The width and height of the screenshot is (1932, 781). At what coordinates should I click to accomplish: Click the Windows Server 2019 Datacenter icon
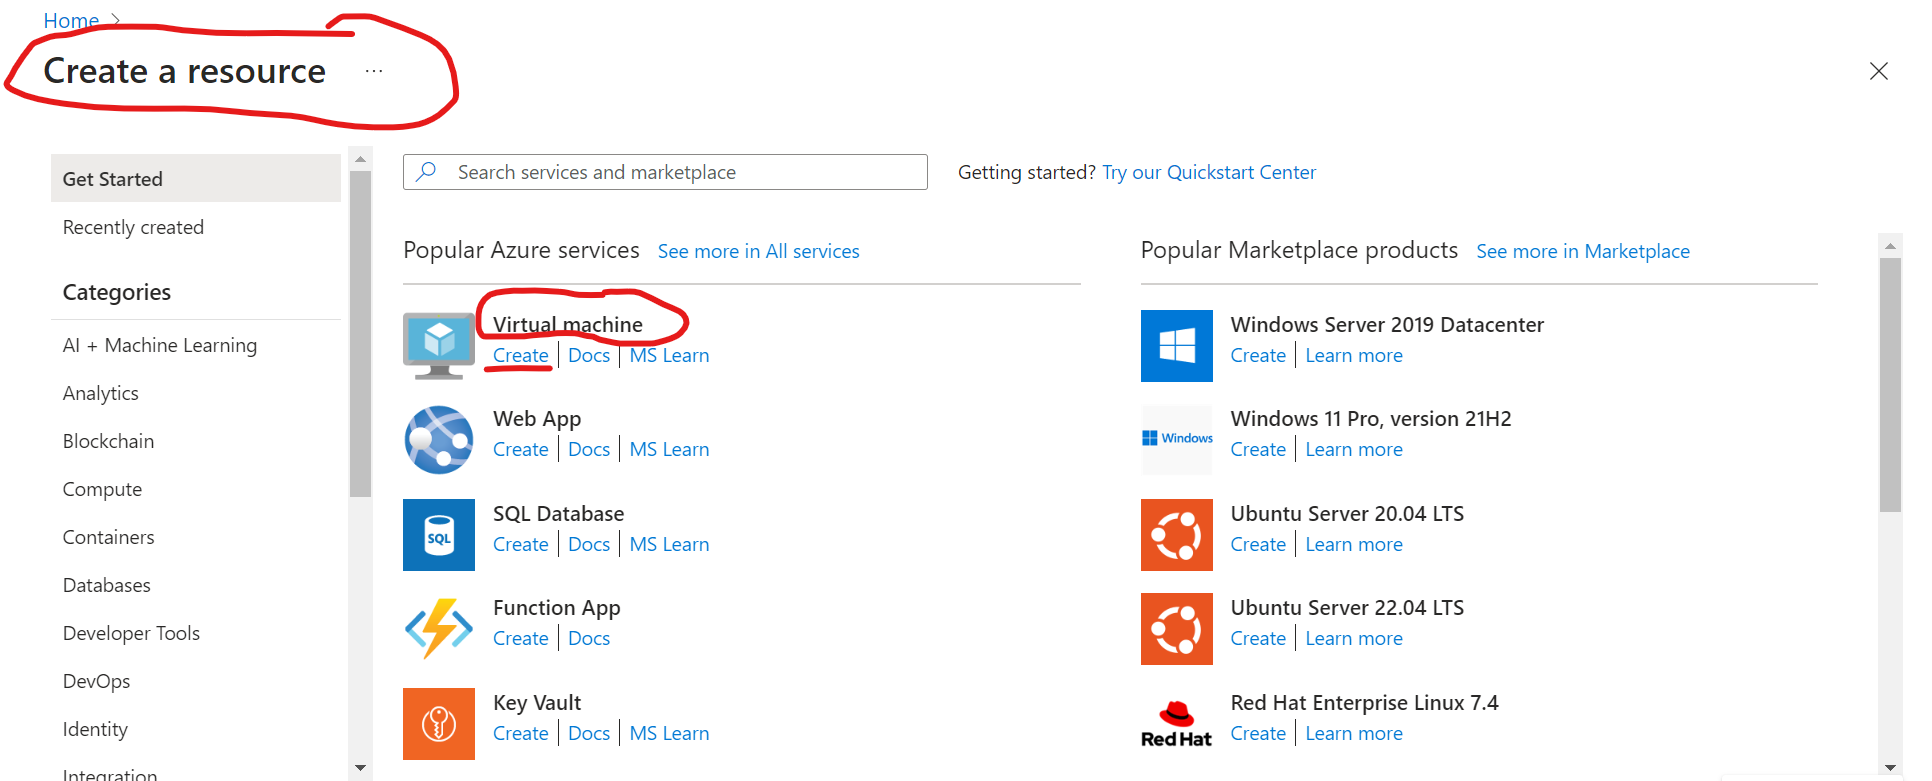coord(1176,346)
